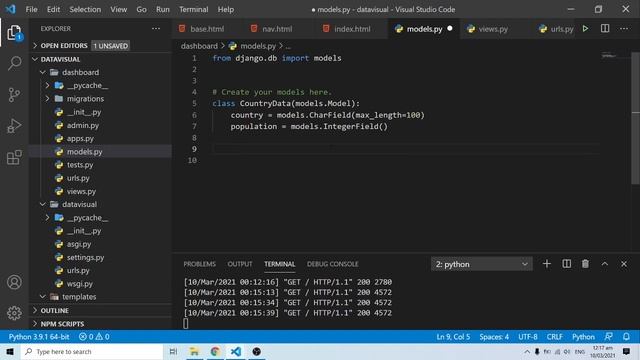This screenshot has width=640, height=360.
Task: Open the Selection menu
Action: pyautogui.click(x=85, y=9)
